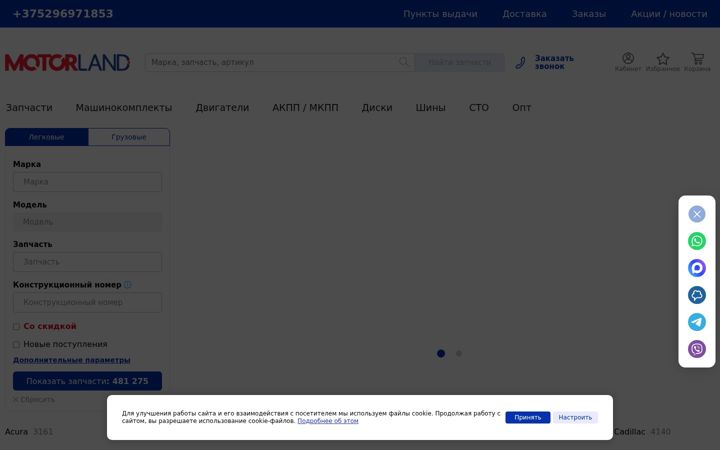Image resolution: width=720 pixels, height=450 pixels.
Task: Accept cookies with Принять button
Action: (528, 417)
